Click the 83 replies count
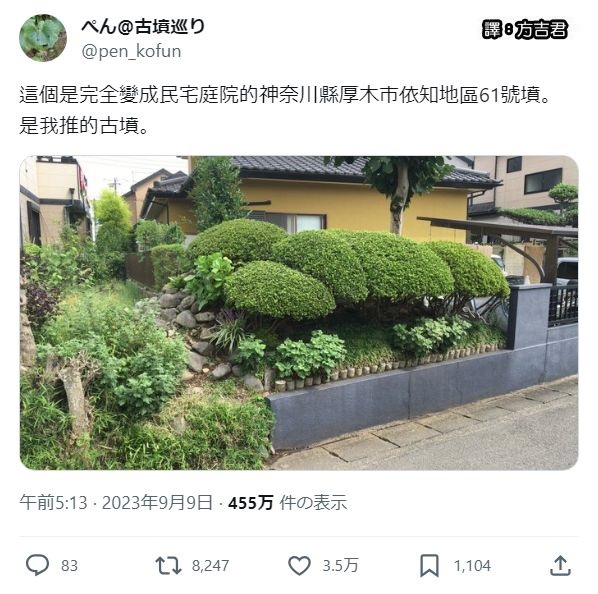Image resolution: width=598 pixels, height=594 pixels. (69, 566)
